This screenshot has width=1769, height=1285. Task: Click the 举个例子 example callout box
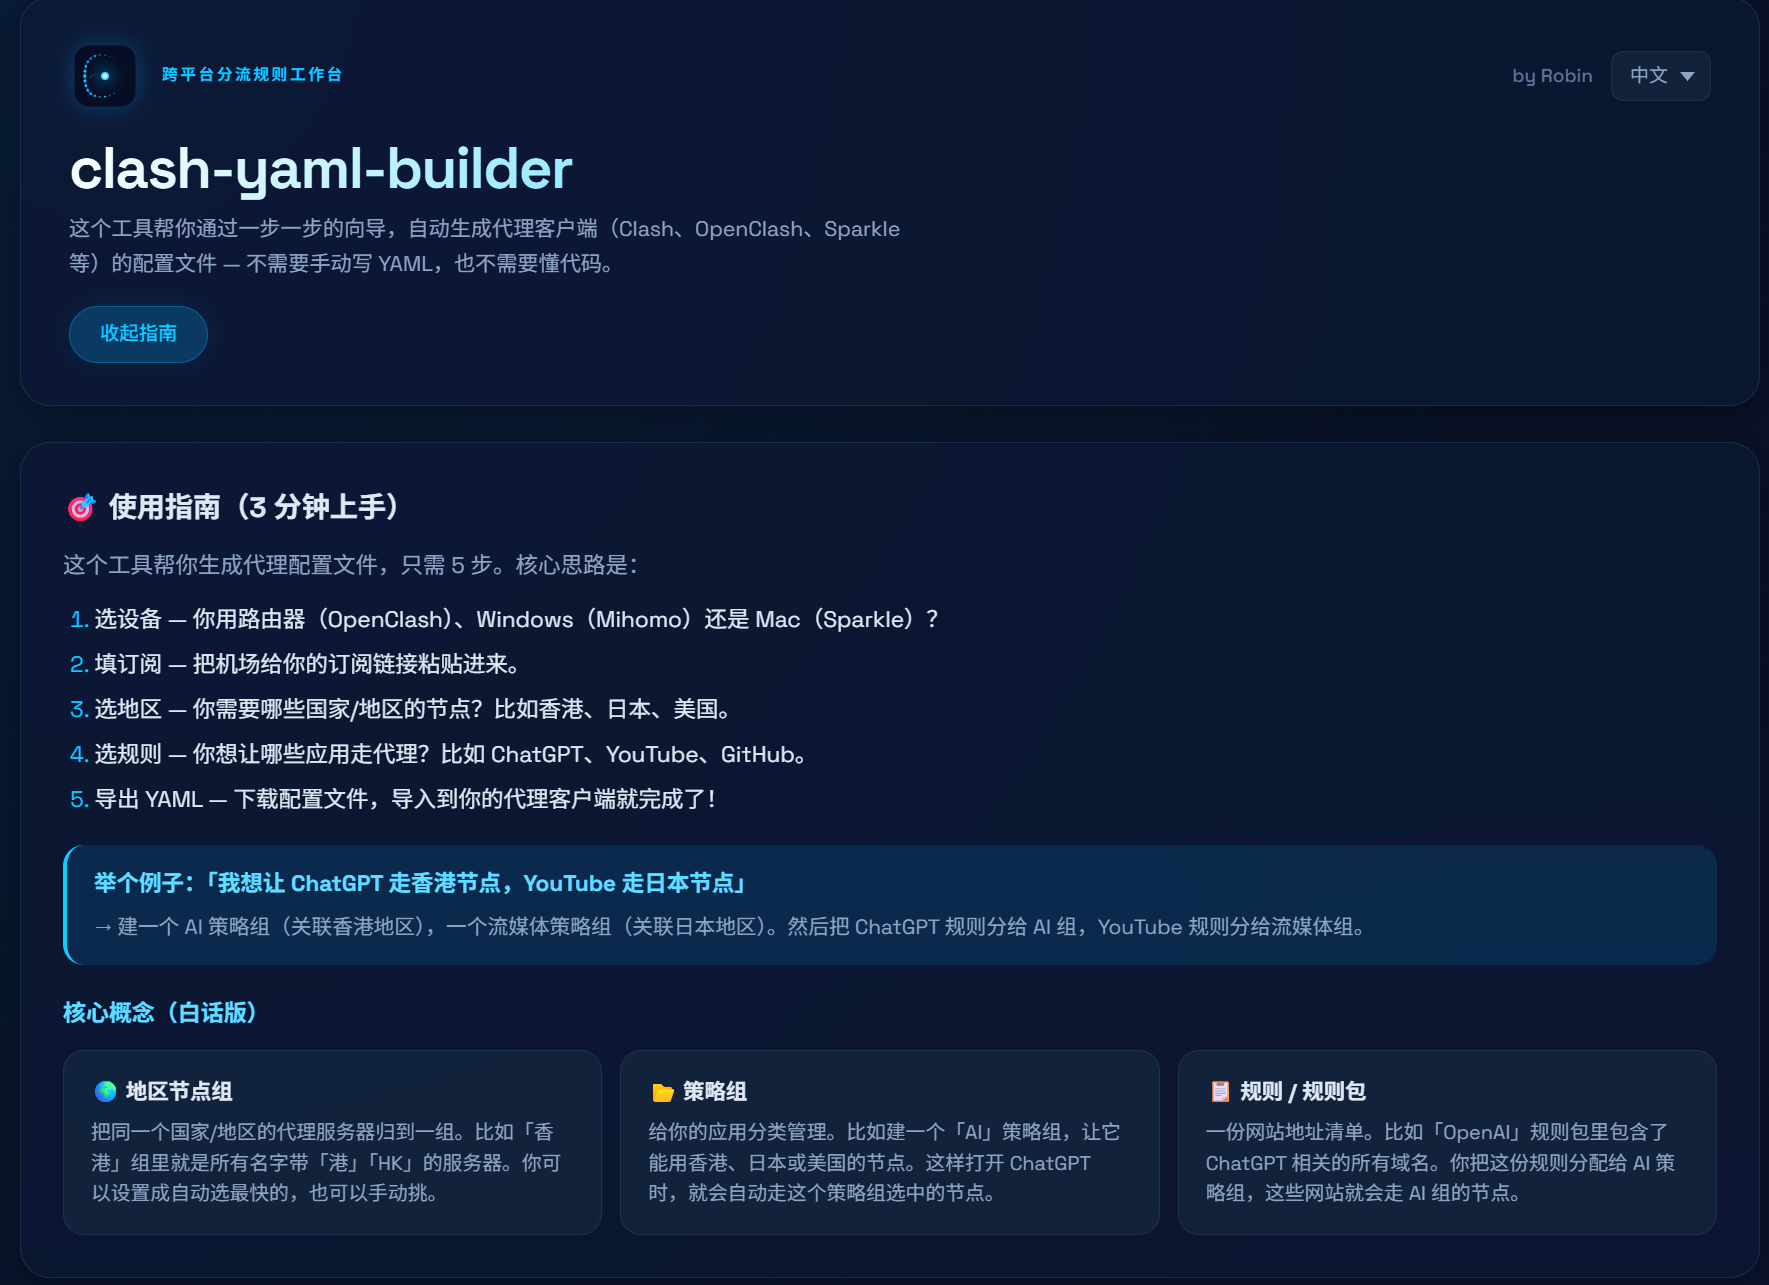pos(889,904)
